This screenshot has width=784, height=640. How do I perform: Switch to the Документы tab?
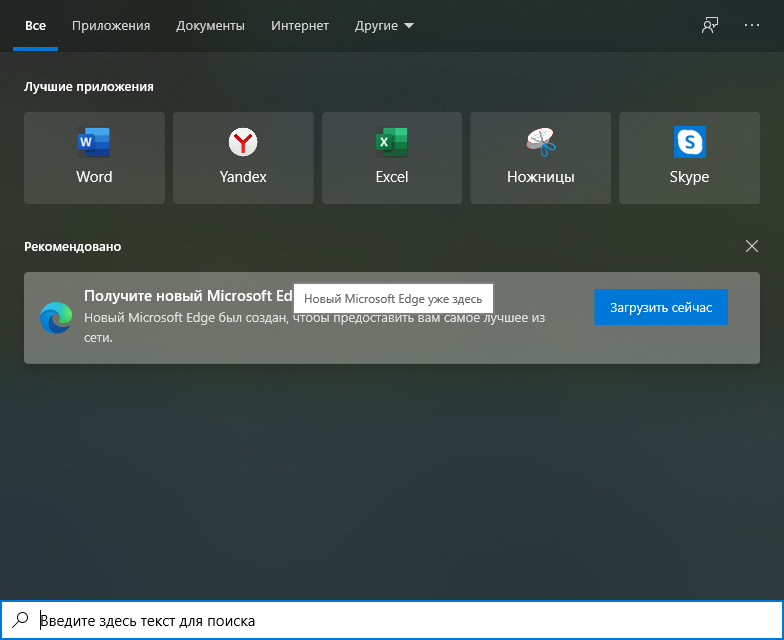[x=210, y=26]
